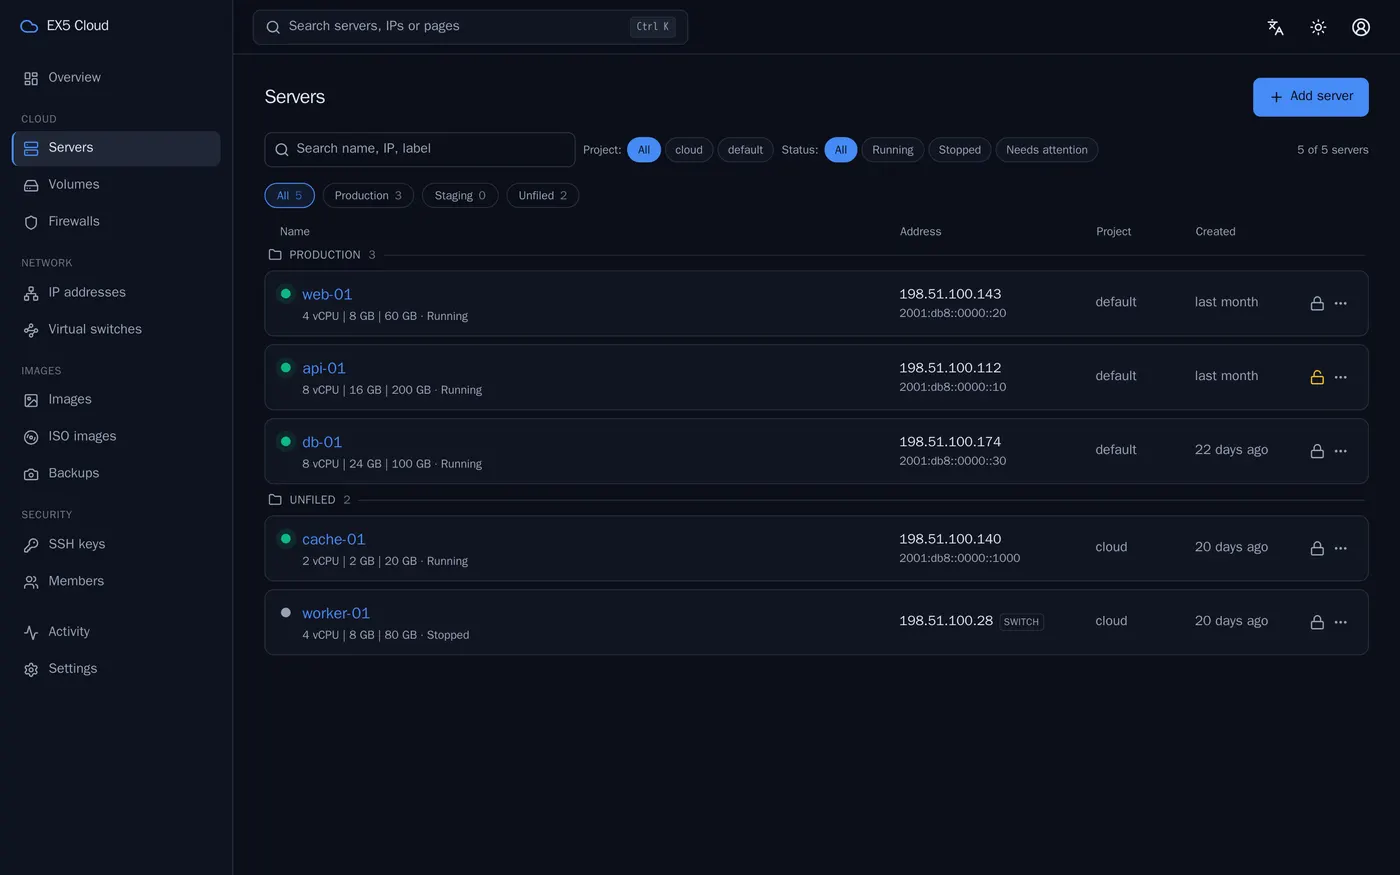The width and height of the screenshot is (1400, 875).
Task: Click the lock icon on web-01 row
Action: pyautogui.click(x=1317, y=303)
